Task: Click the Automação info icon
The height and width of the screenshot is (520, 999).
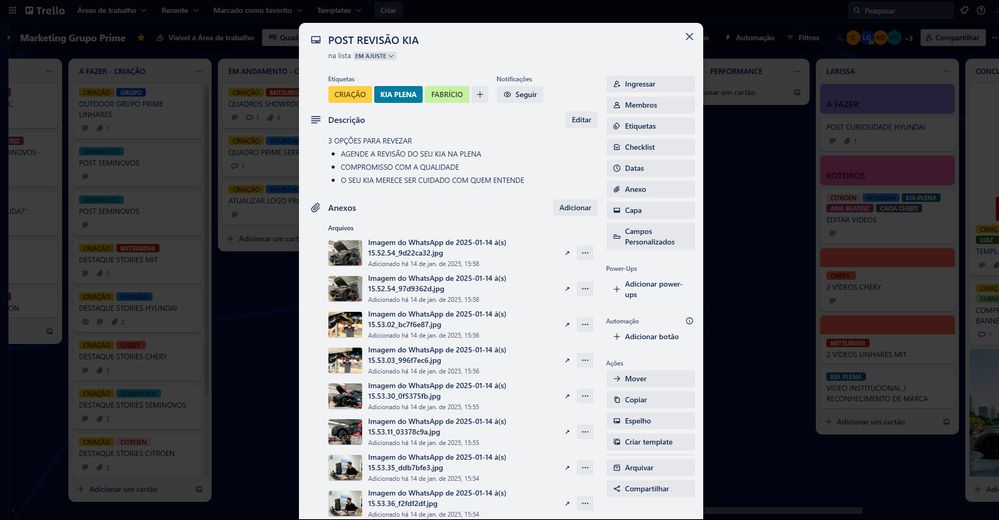Action: (x=689, y=321)
